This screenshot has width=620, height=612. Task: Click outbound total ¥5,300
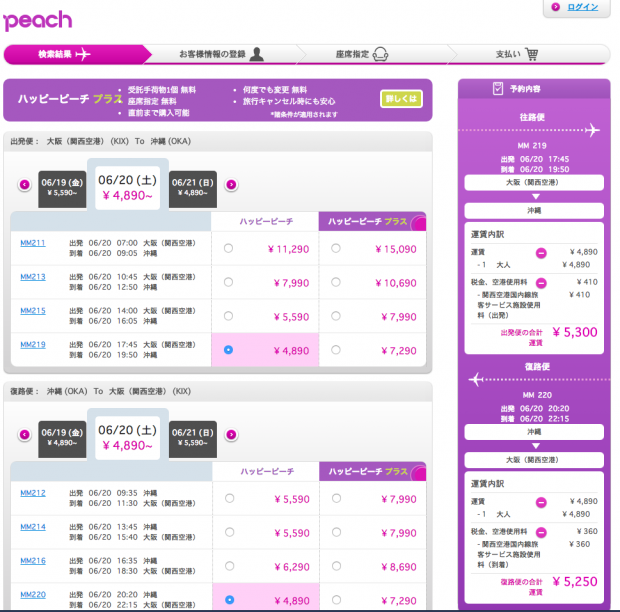click(x=575, y=332)
